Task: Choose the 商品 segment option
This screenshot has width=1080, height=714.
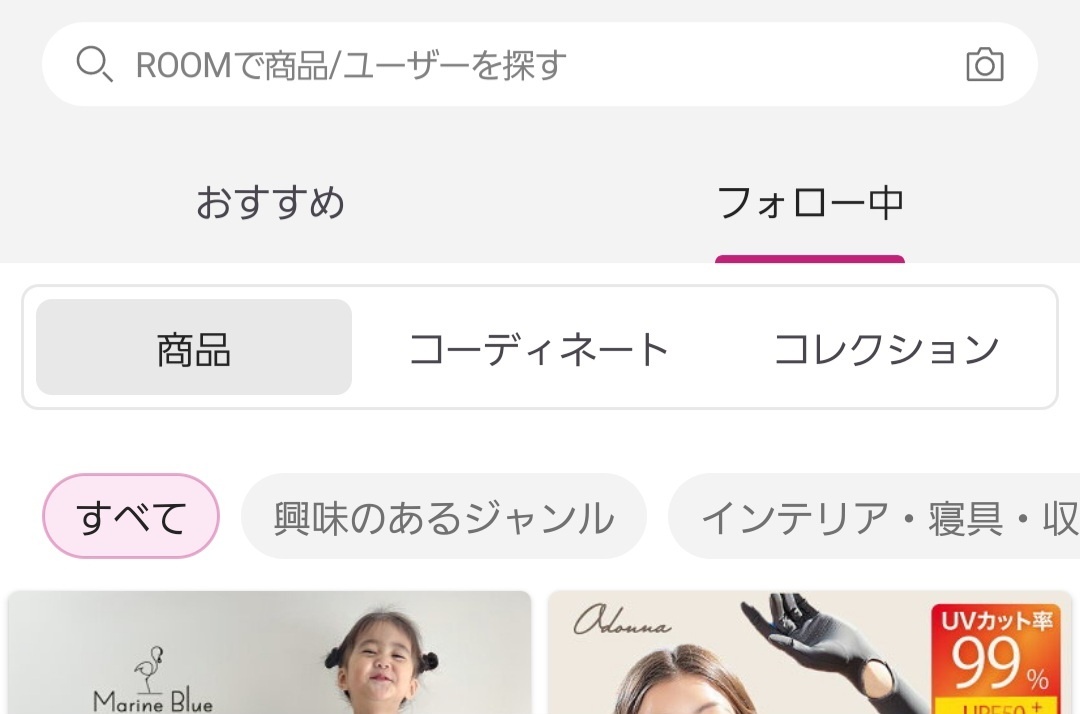Action: [x=194, y=347]
